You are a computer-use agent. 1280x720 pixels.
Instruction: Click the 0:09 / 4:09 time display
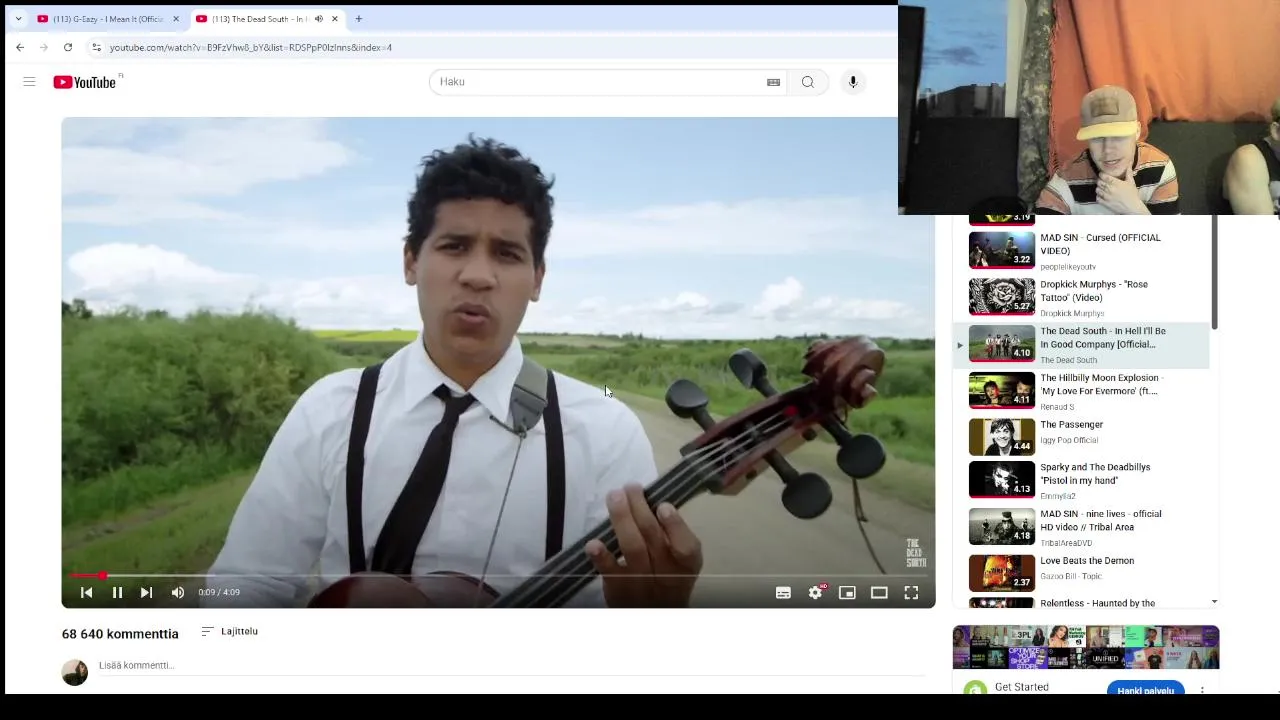point(219,592)
